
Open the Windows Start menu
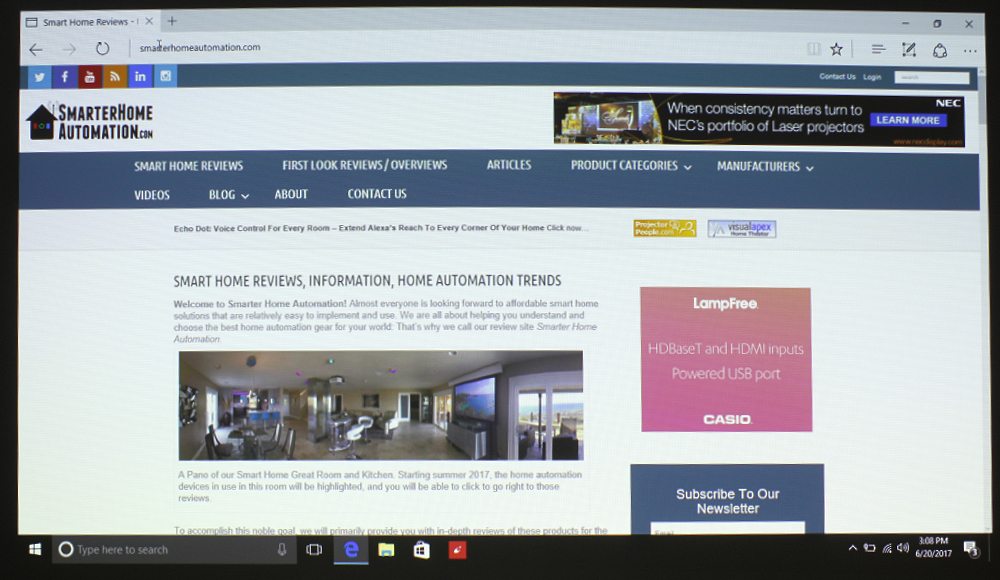click(35, 549)
